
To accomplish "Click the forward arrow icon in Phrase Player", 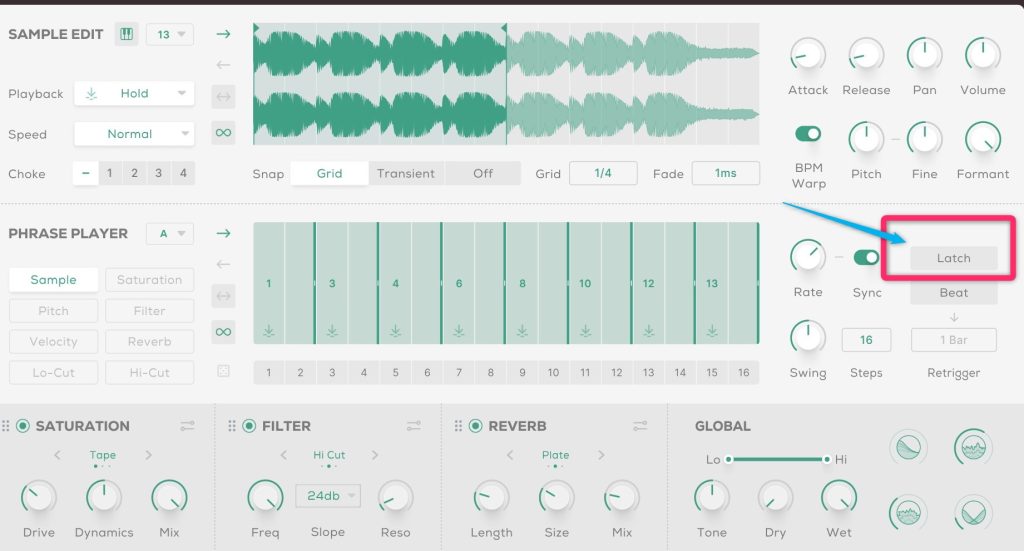I will click(x=223, y=233).
